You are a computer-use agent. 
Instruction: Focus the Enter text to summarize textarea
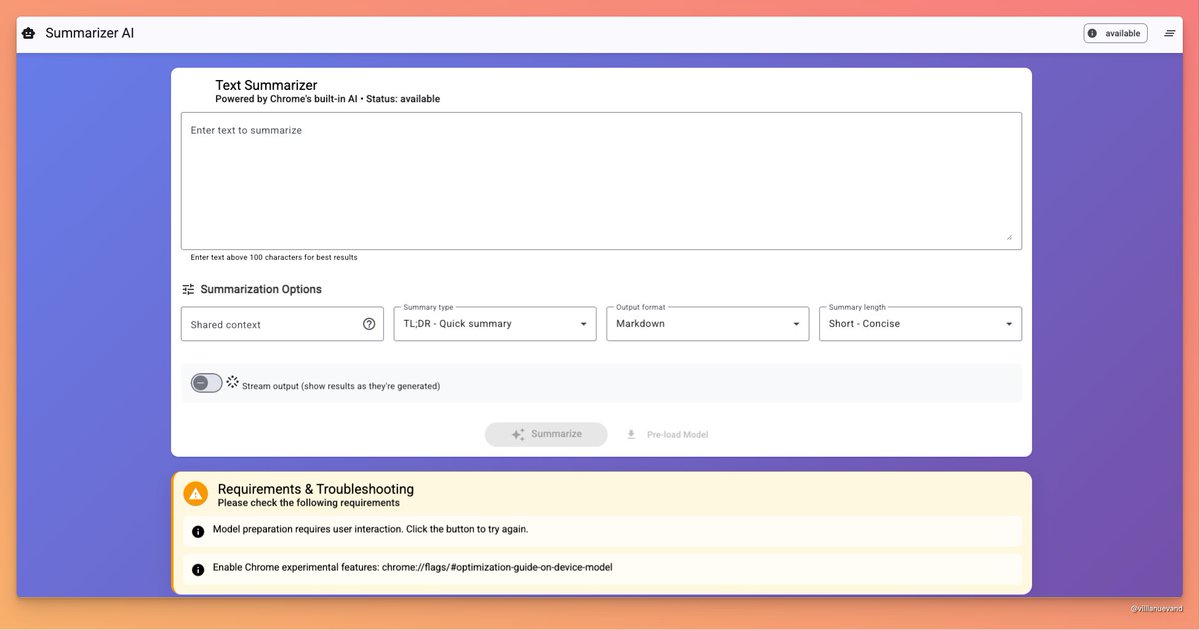coord(601,181)
